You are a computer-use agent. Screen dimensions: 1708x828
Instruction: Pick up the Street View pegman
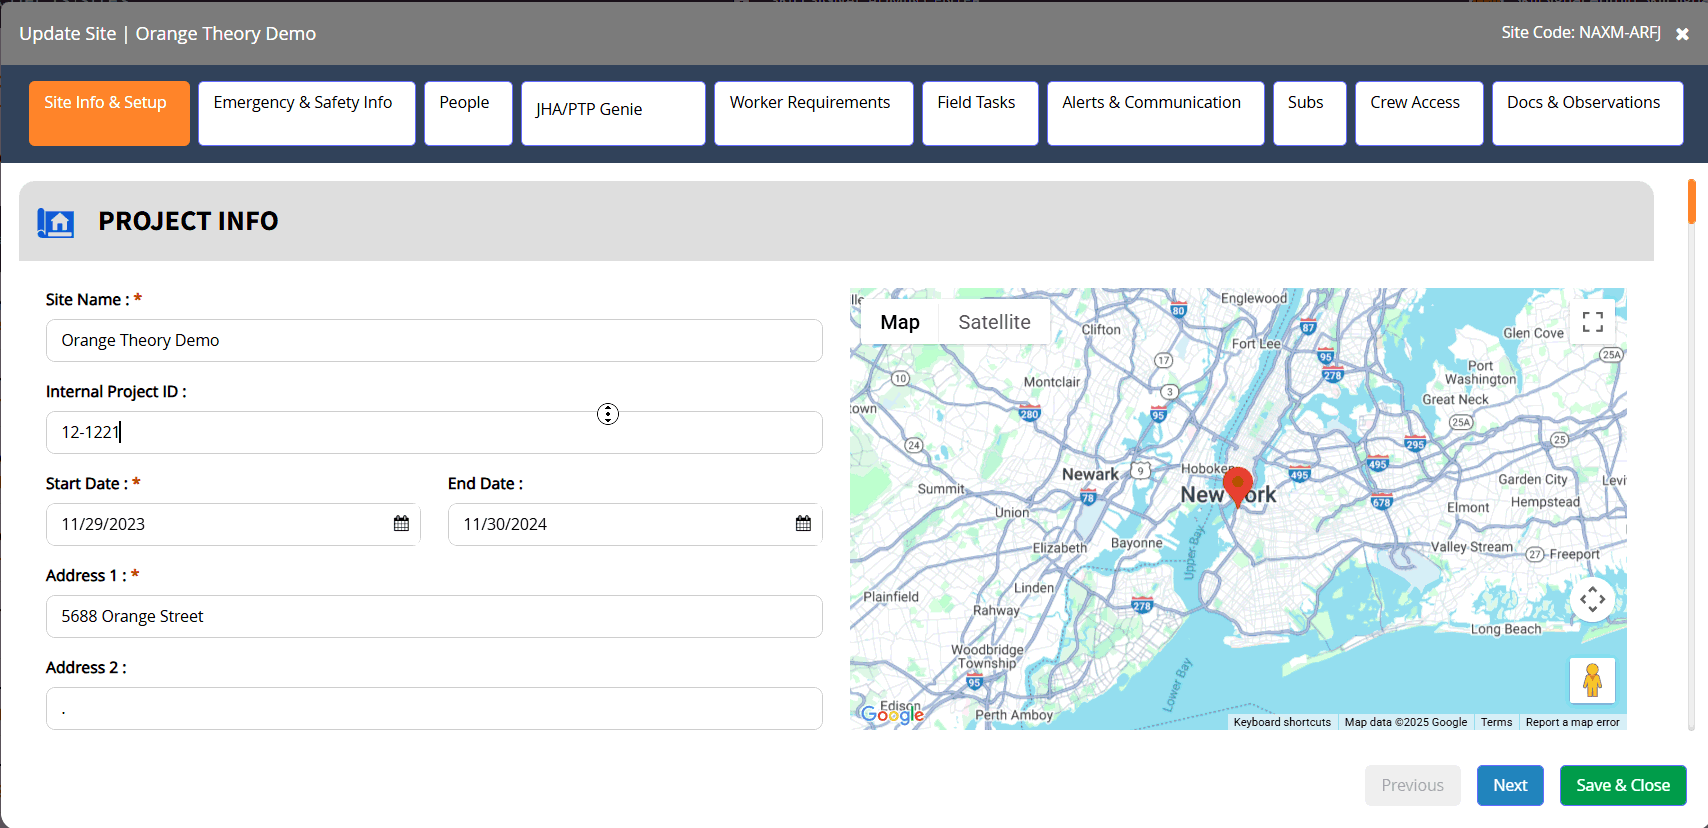click(x=1593, y=681)
